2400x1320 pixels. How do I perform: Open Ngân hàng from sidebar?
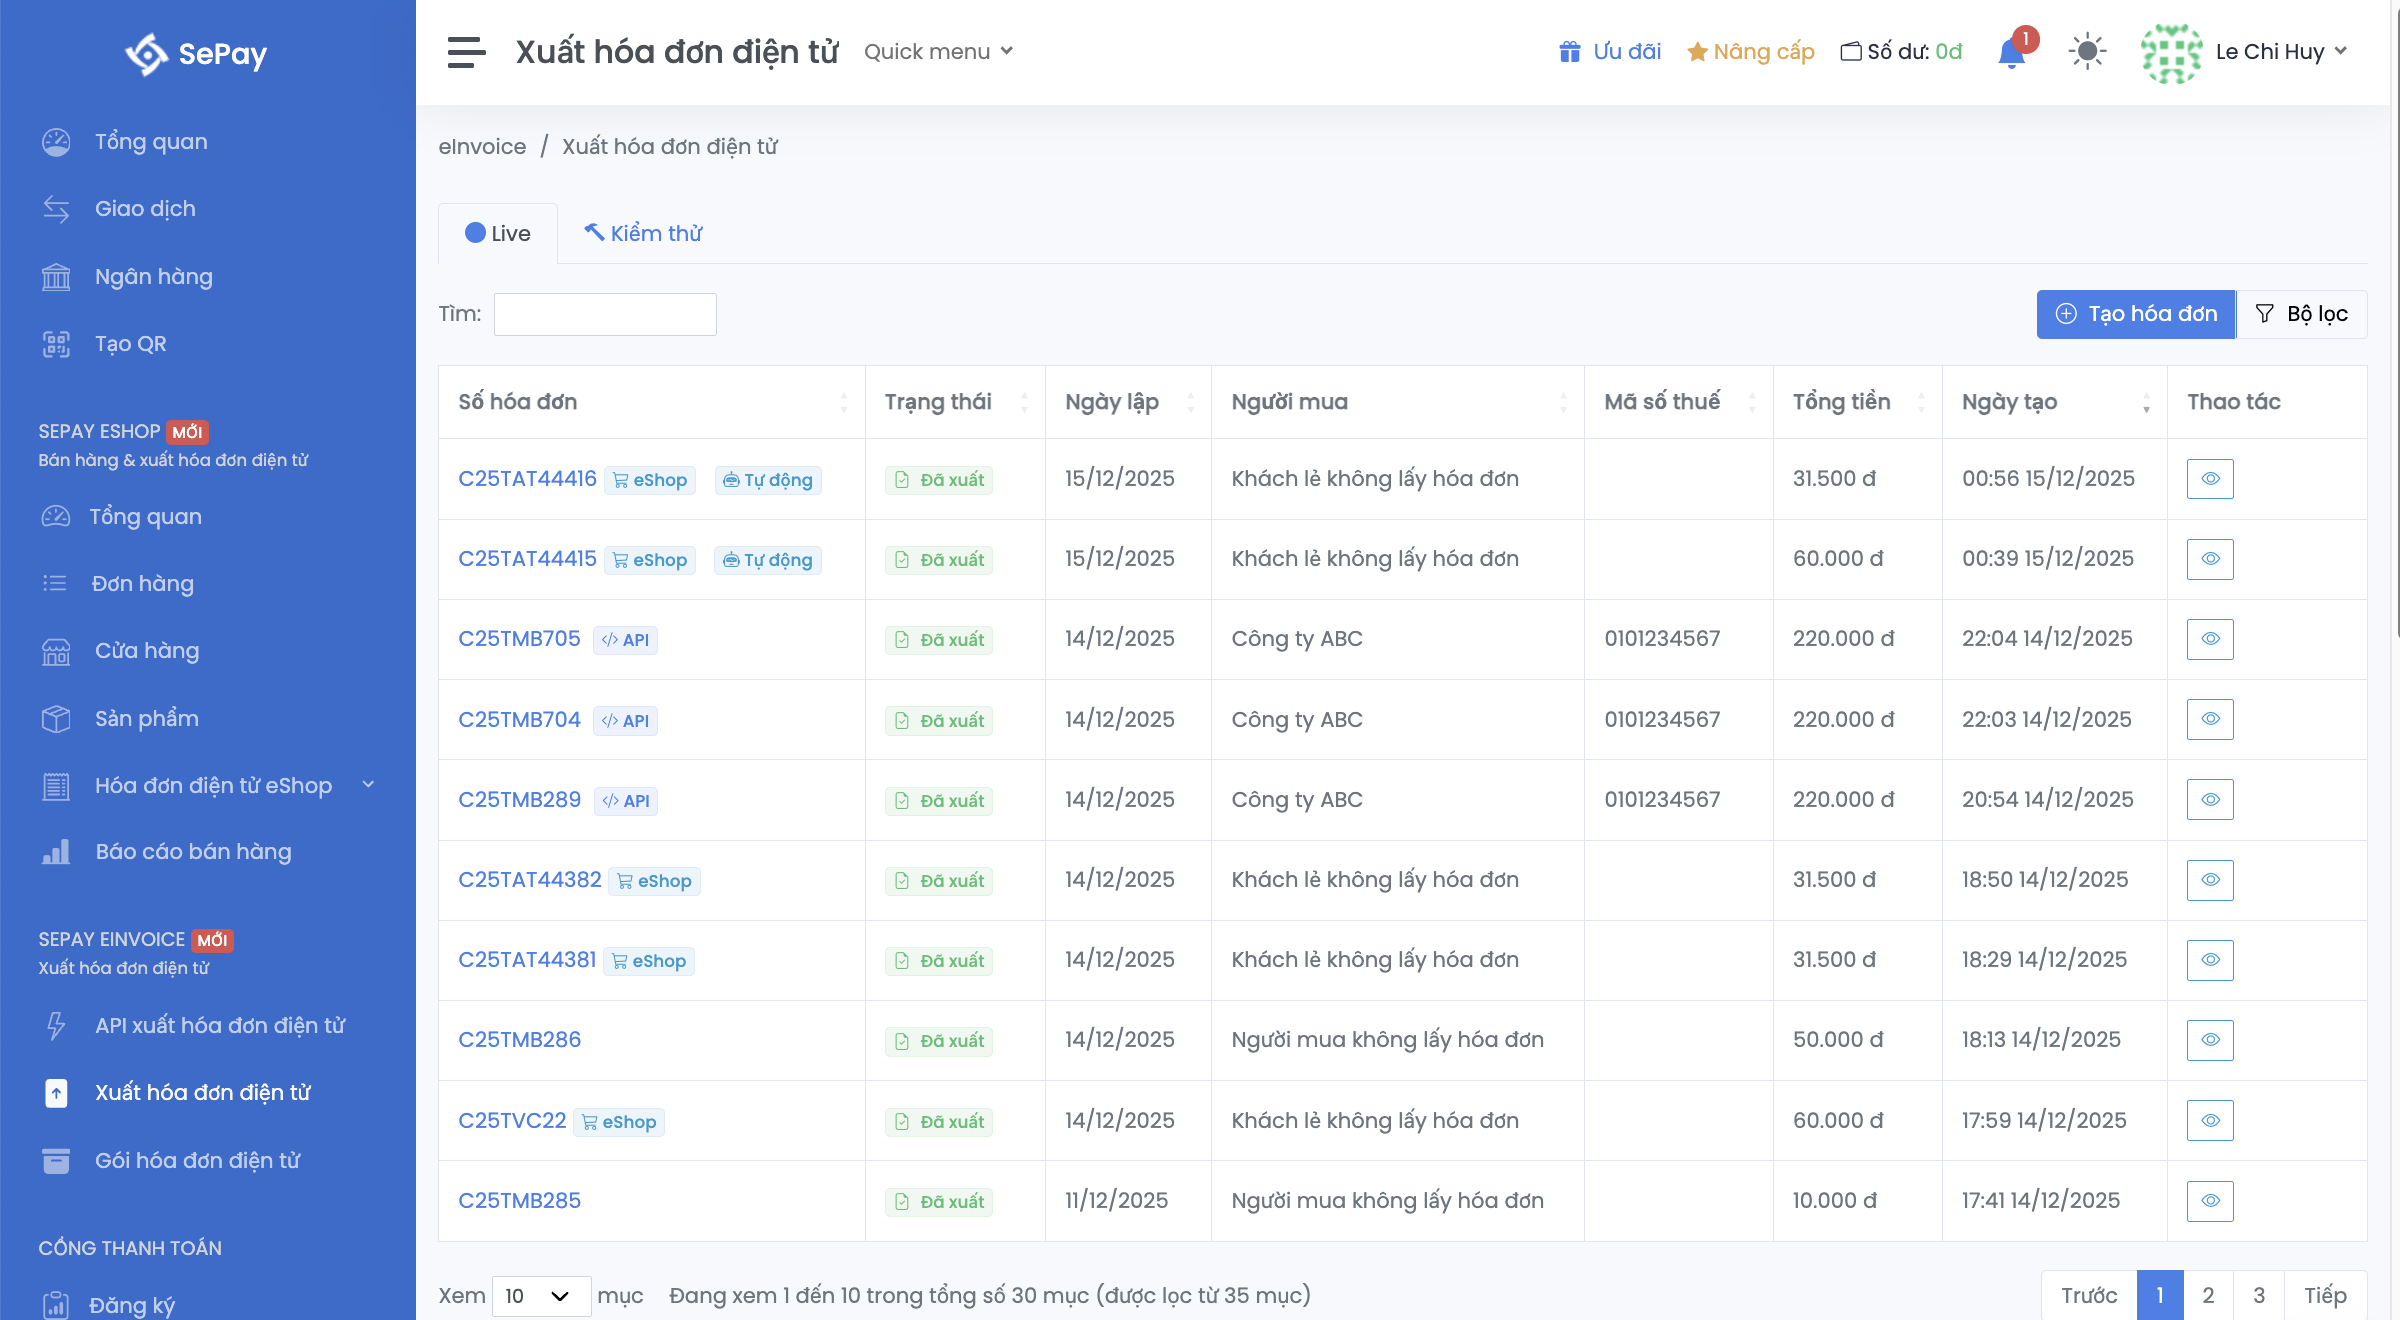153,277
